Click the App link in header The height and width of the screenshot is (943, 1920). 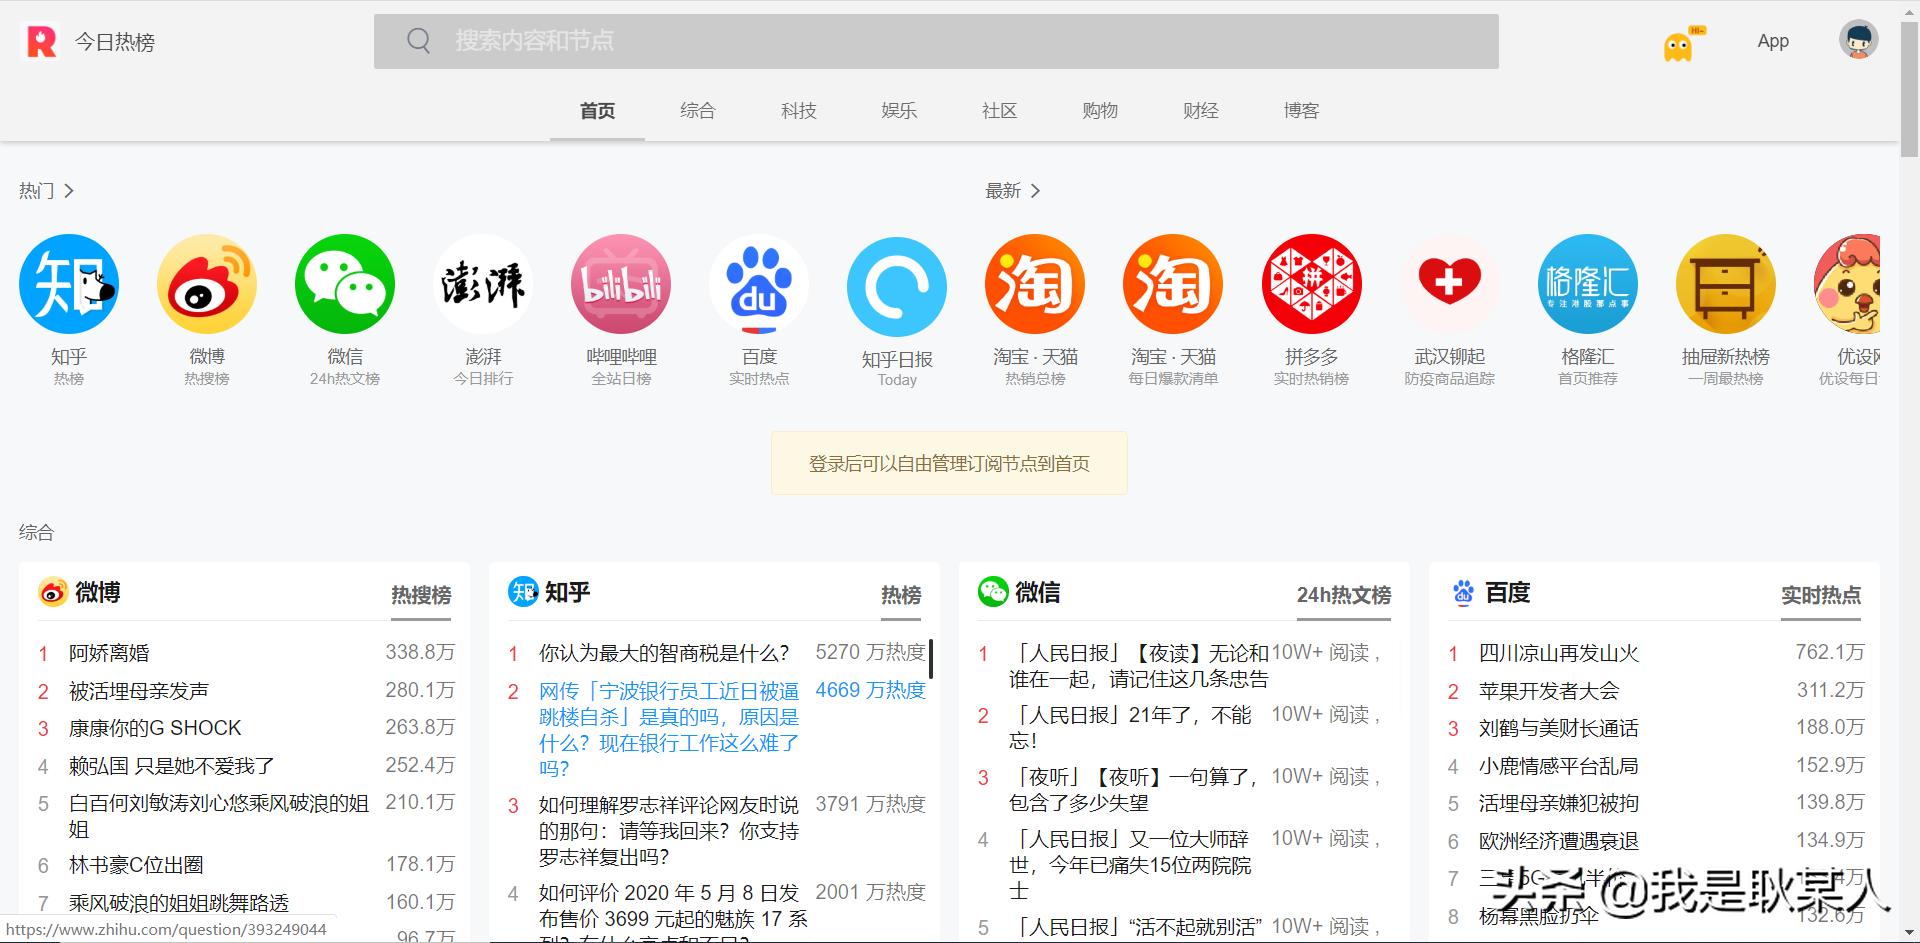click(x=1773, y=41)
